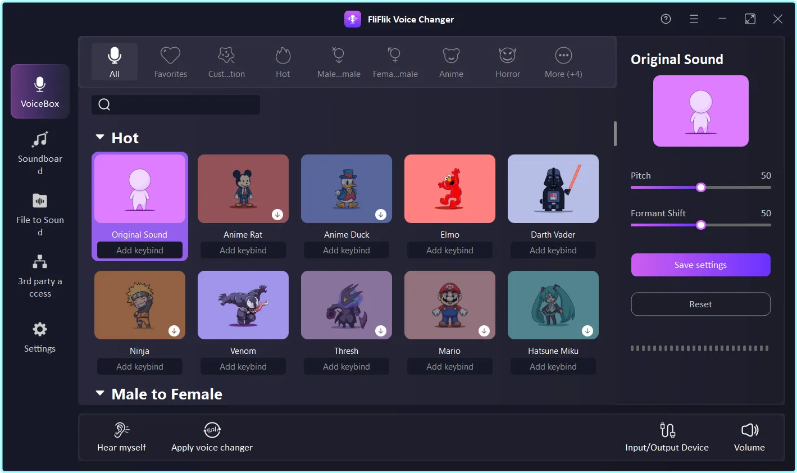Viewport: 797px width, 473px height.
Task: Add keybind for Original Sound
Action: pos(140,250)
